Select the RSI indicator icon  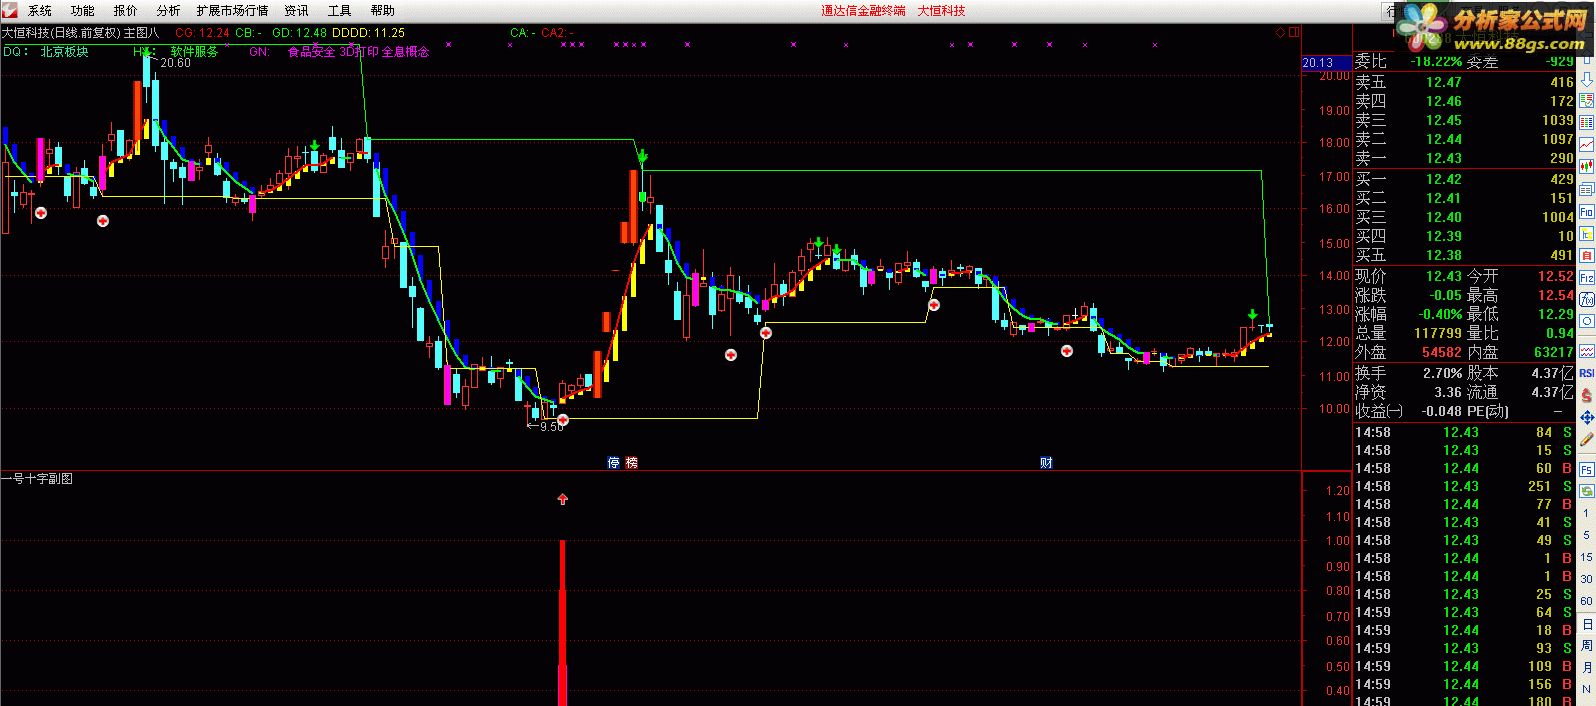(1586, 371)
